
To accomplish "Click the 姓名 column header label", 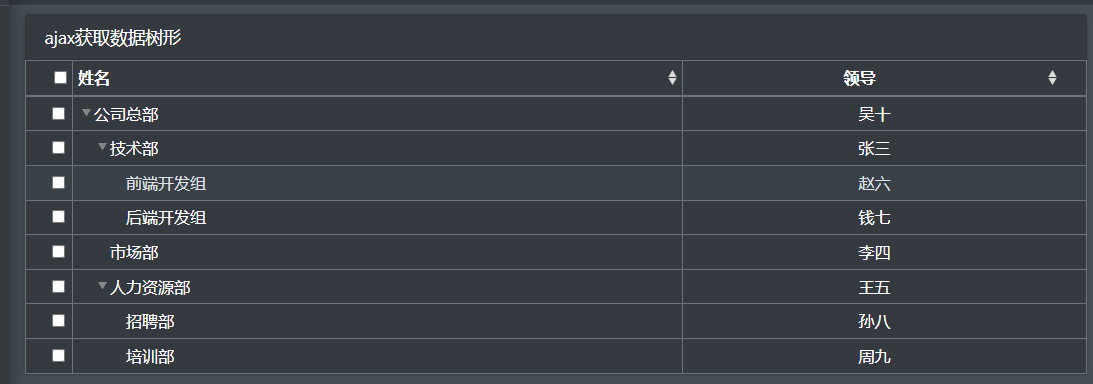I will pyautogui.click(x=94, y=79).
